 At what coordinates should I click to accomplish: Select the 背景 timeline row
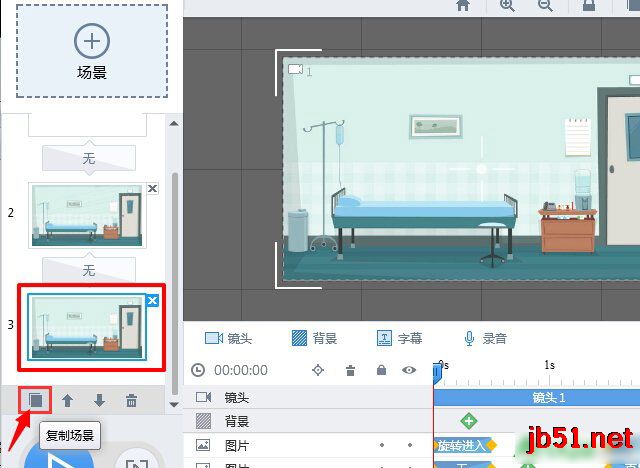click(x=308, y=421)
